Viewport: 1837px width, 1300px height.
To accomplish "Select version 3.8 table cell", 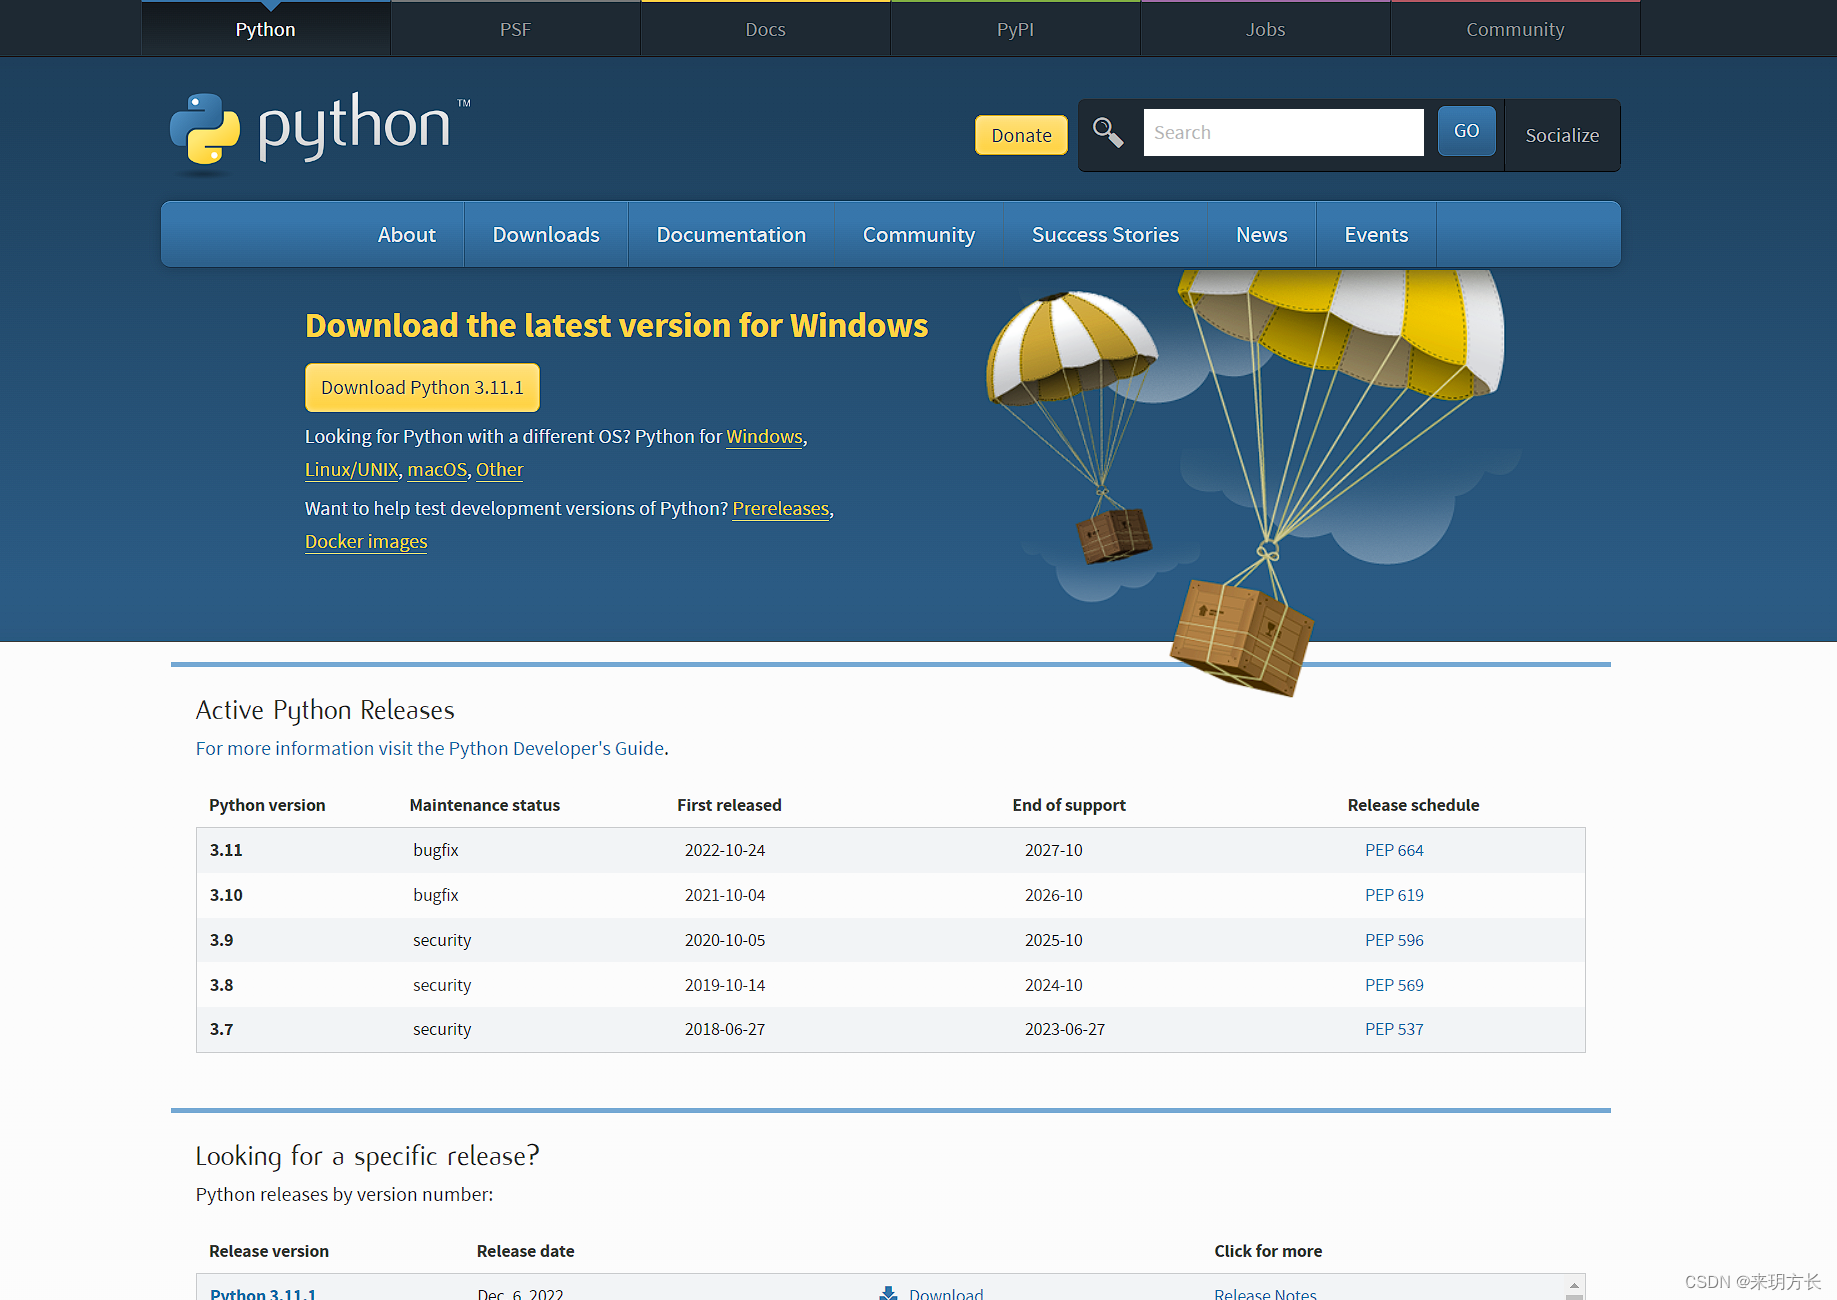I will (221, 985).
